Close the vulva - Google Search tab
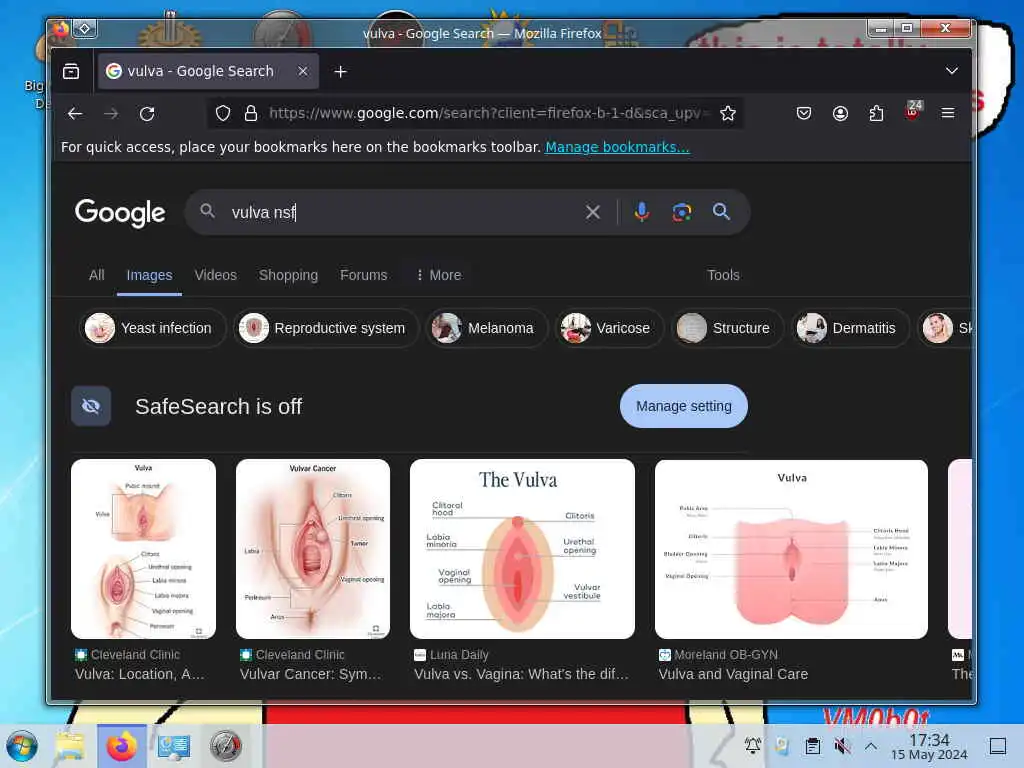The width and height of the screenshot is (1024, 768). click(302, 71)
